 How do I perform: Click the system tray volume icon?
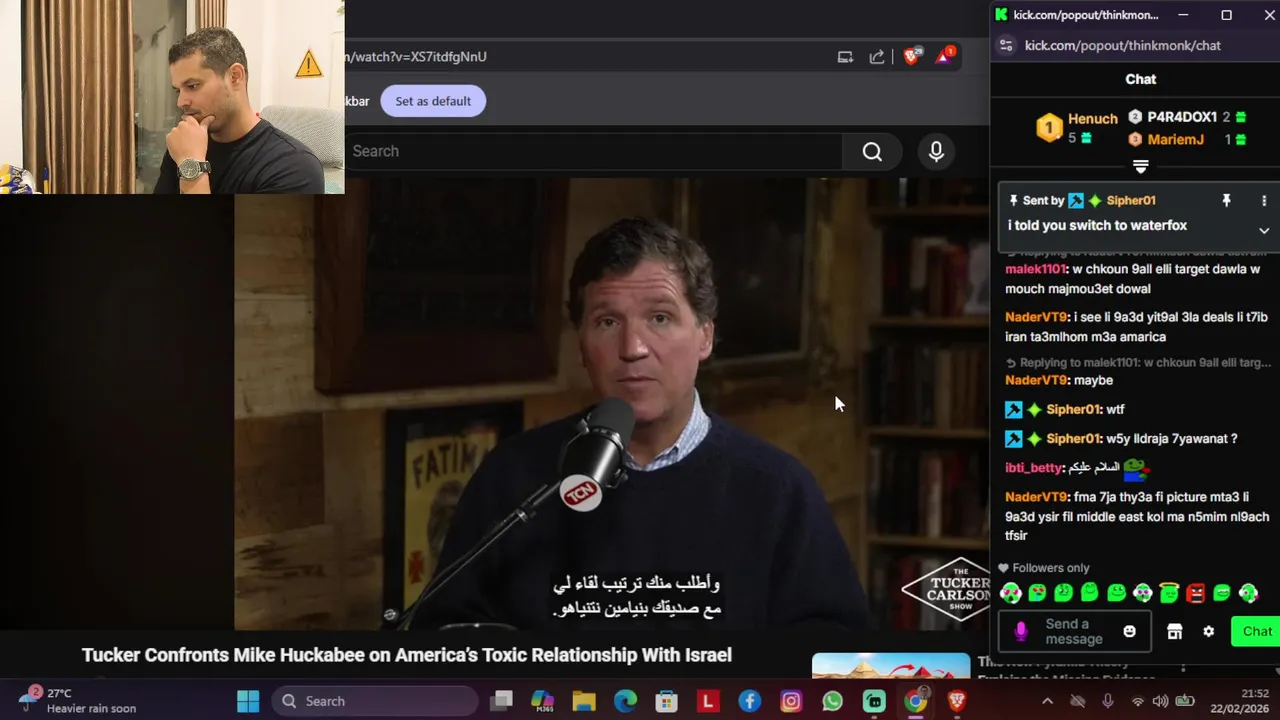[1160, 701]
